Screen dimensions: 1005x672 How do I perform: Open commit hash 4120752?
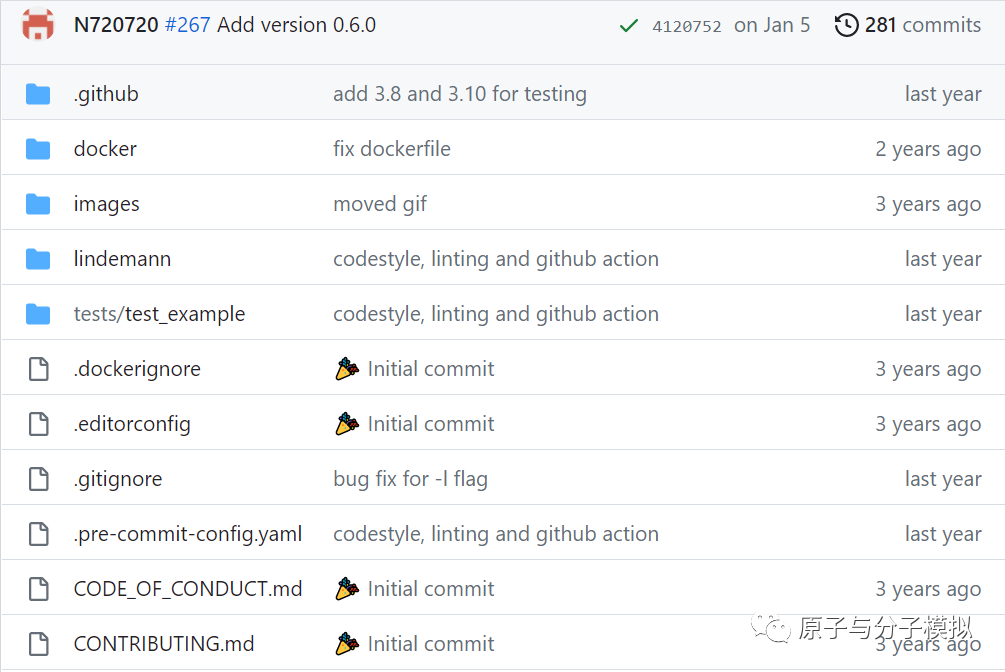[x=686, y=26]
